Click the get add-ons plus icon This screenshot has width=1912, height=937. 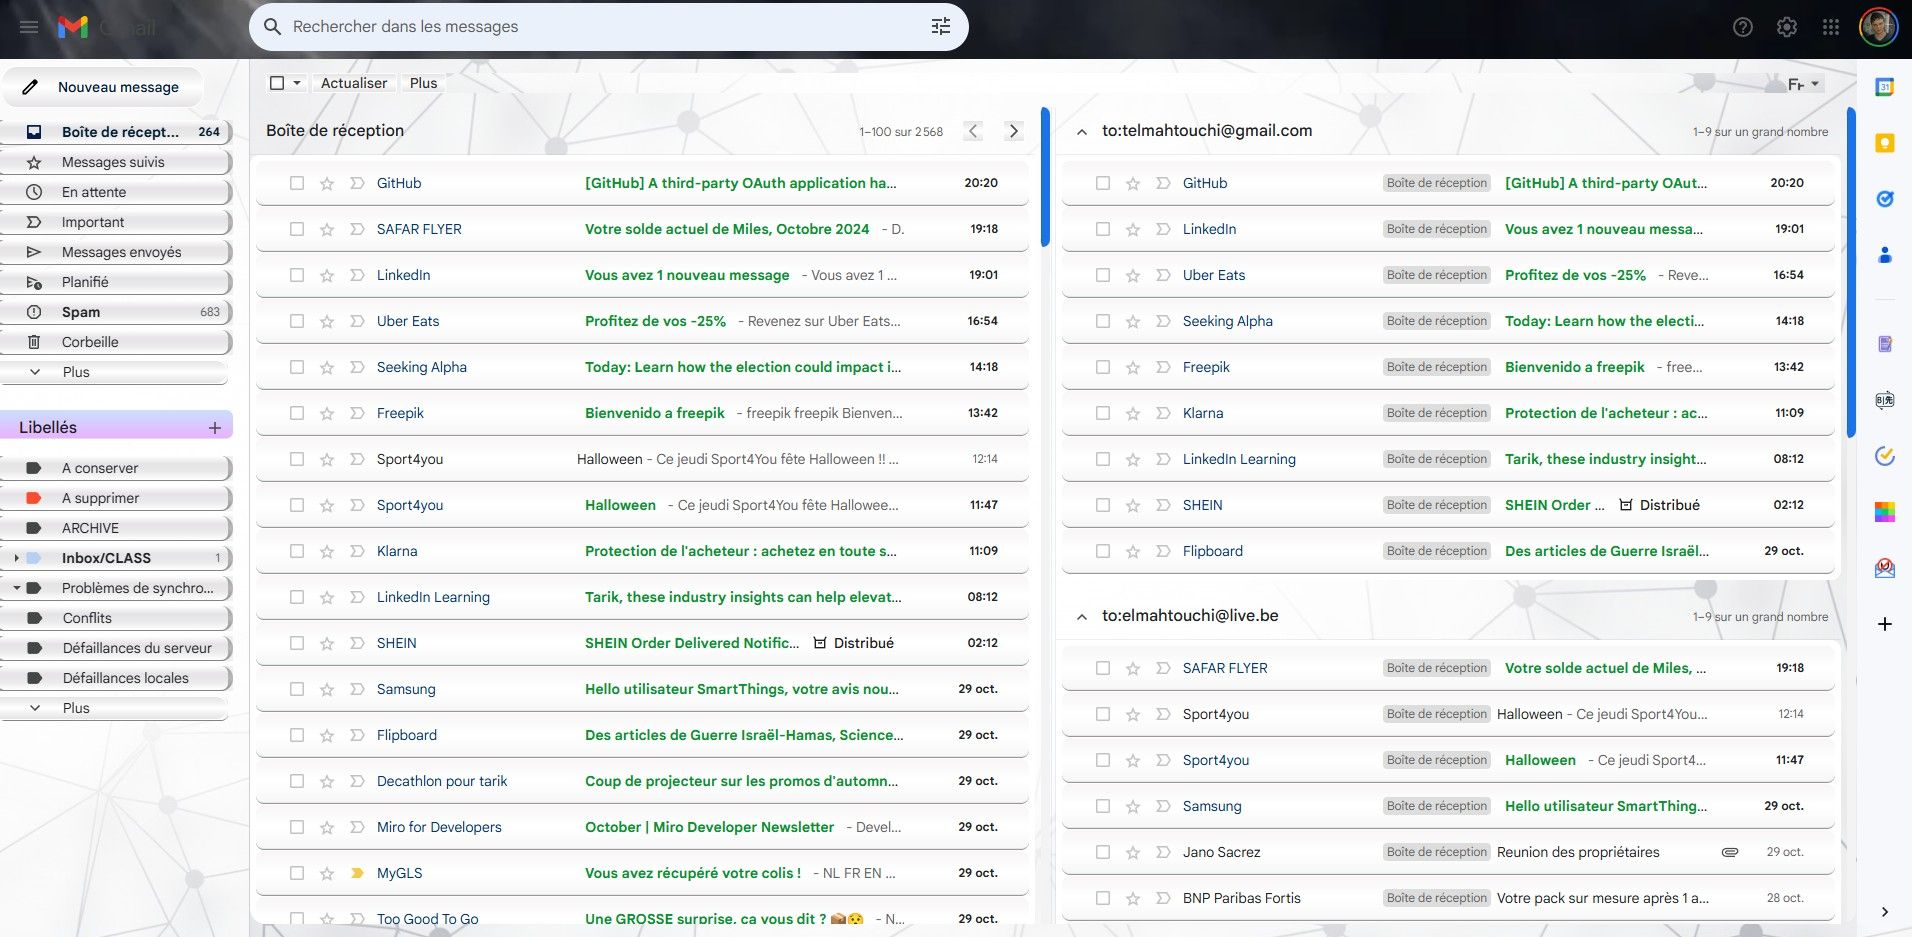[x=1885, y=624]
